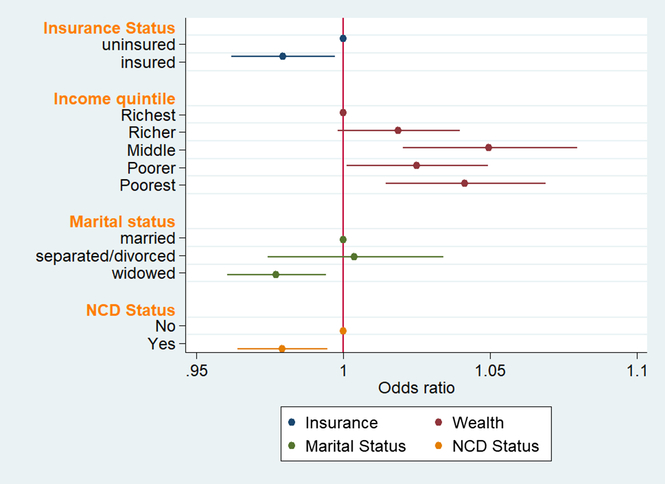The width and height of the screenshot is (665, 484).
Task: Select the widowed data point
Action: tap(276, 274)
